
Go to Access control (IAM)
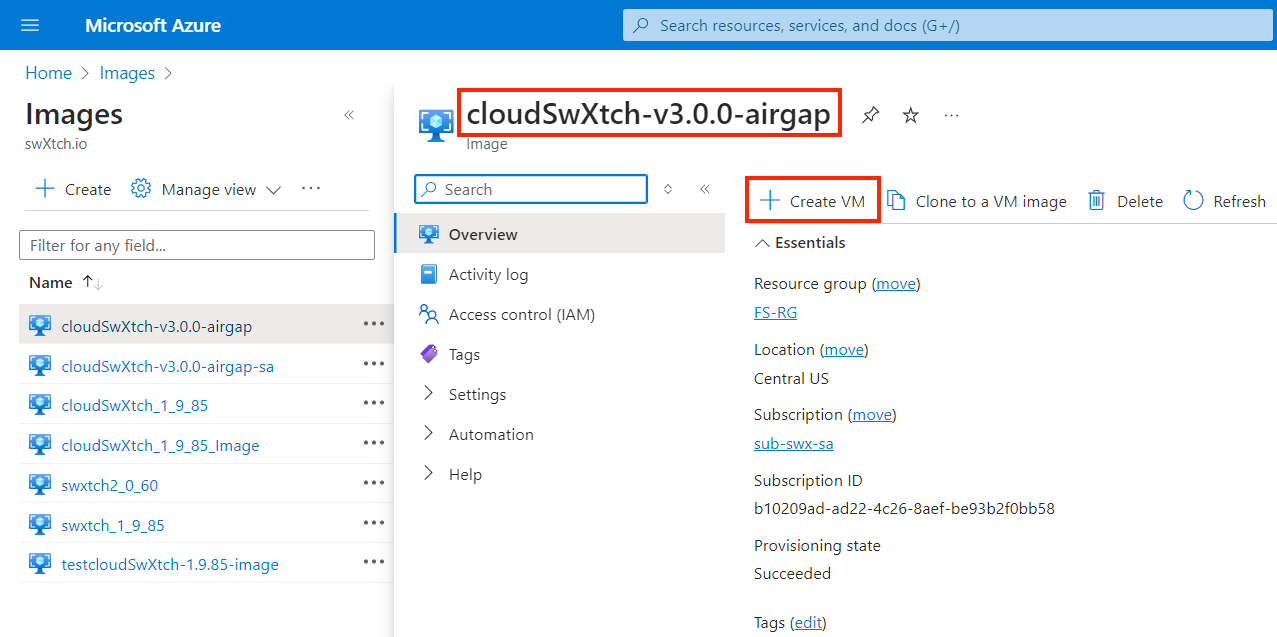click(521, 315)
